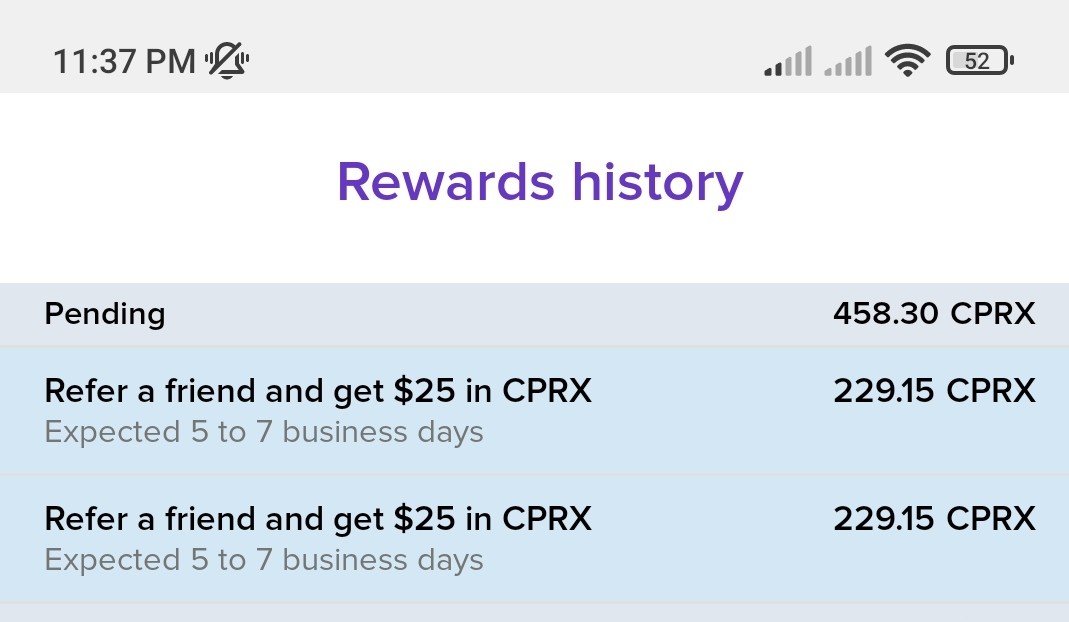Tap the second 229.15 CPRX amount
Screen dimensions: 1069x622
pos(935,519)
